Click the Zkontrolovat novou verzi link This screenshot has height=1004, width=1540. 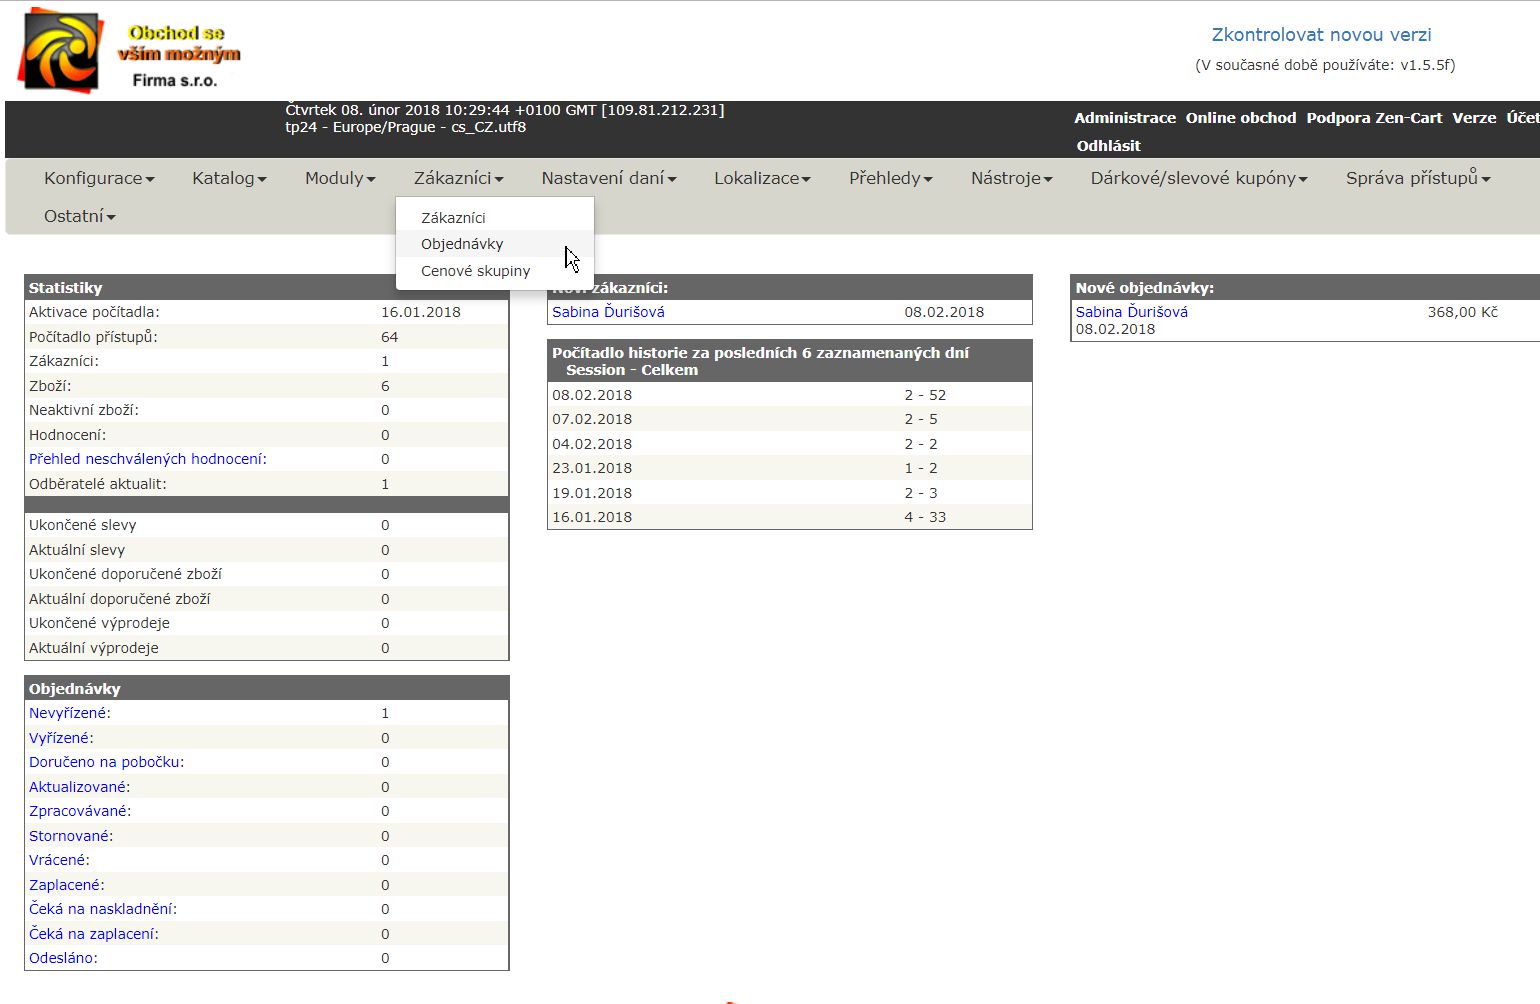tap(1321, 35)
